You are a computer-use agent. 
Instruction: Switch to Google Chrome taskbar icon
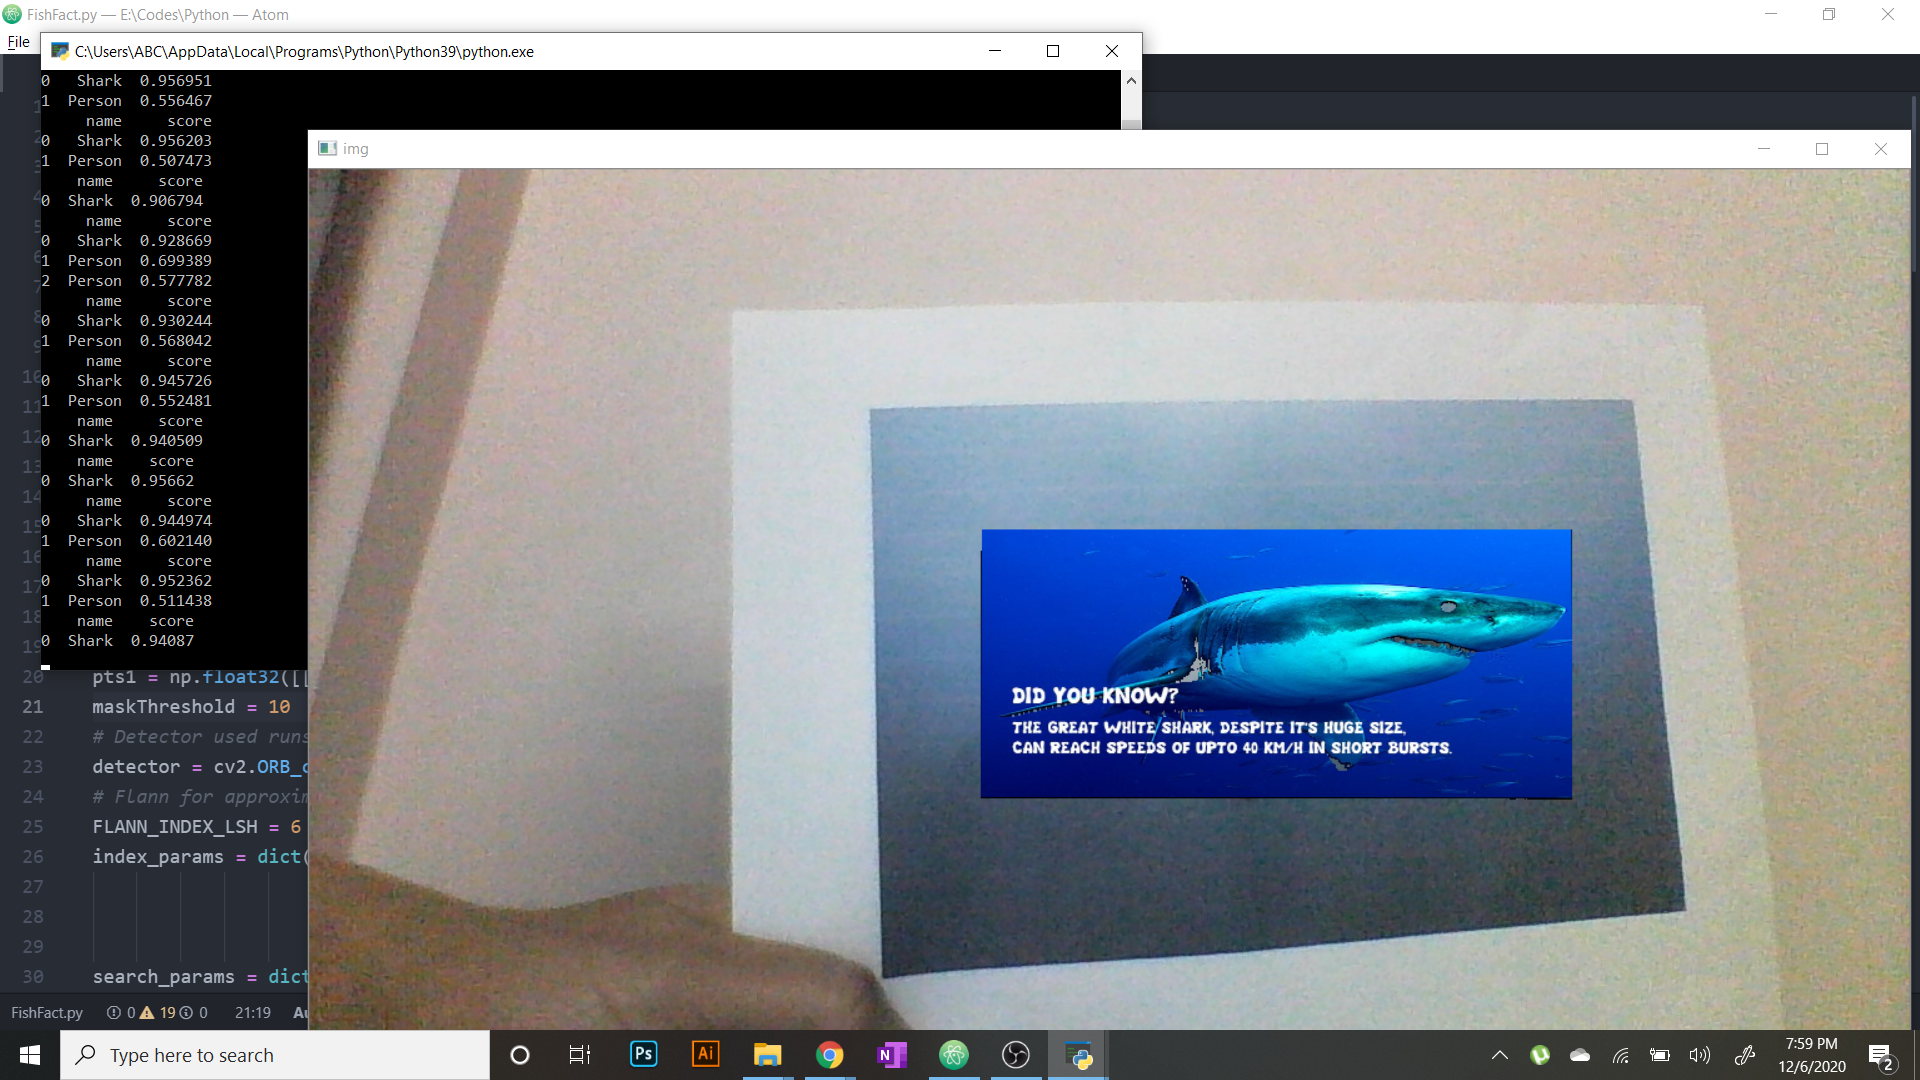pyautogui.click(x=829, y=1055)
